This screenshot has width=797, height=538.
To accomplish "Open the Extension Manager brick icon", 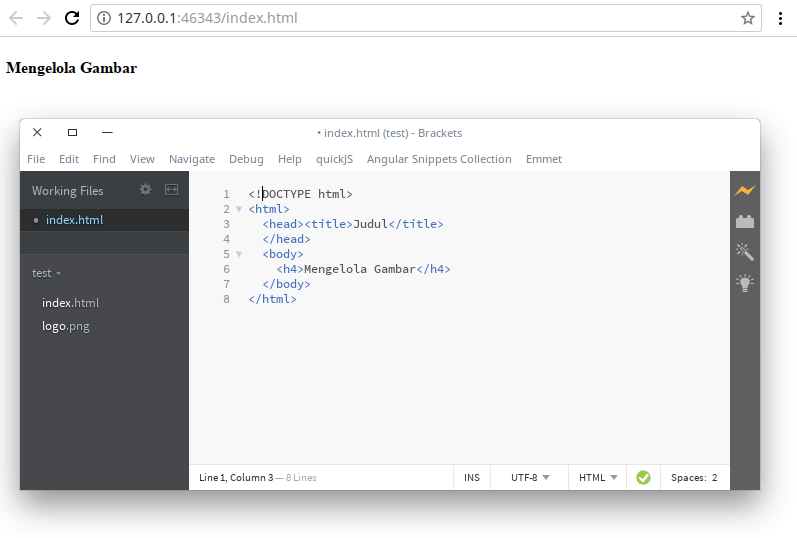I will [745, 221].
